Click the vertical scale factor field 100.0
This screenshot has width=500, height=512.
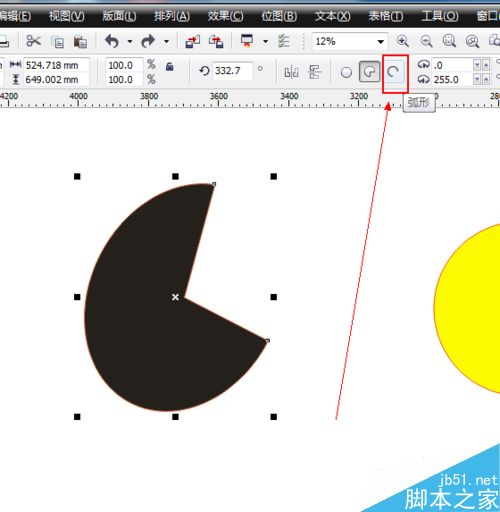click(124, 80)
